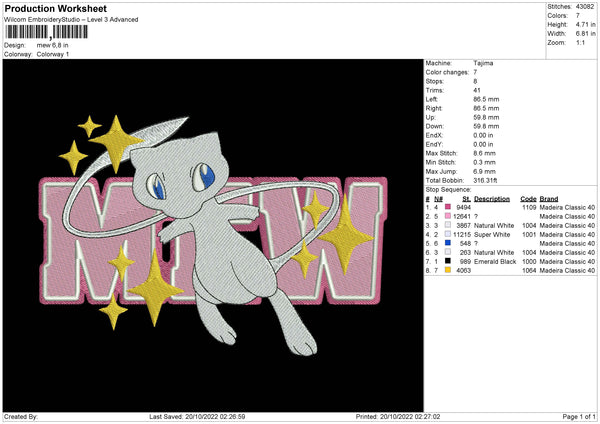Click Madeira Classic 40 in Emerald Black row
This screenshot has width=600, height=424.
click(567, 261)
